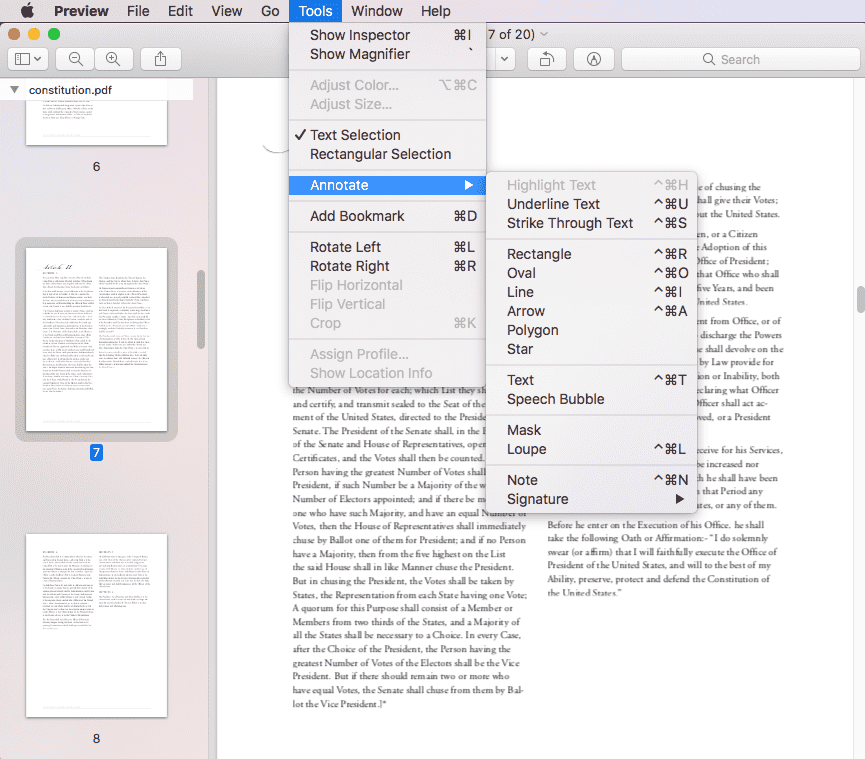Open the Apple menu
Image resolution: width=865 pixels, height=759 pixels.
click(27, 11)
